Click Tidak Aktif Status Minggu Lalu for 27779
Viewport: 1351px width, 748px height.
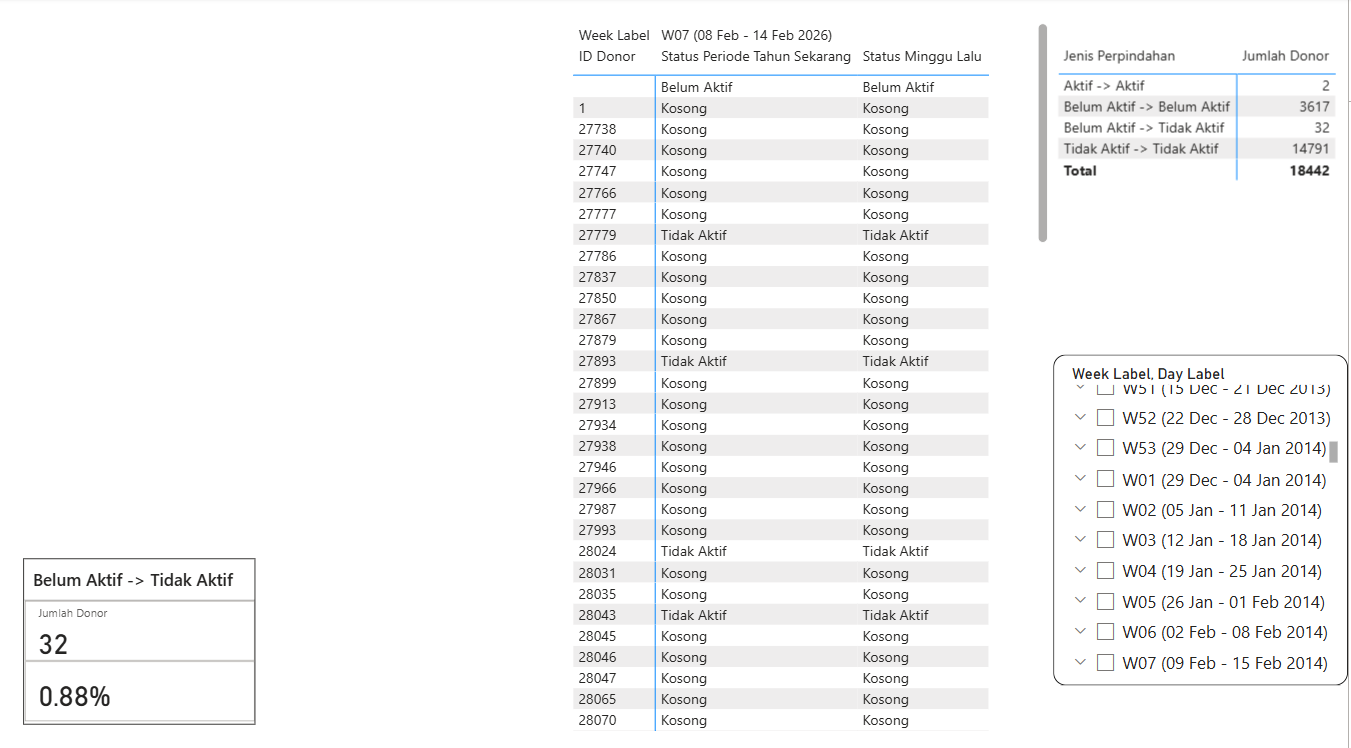895,235
